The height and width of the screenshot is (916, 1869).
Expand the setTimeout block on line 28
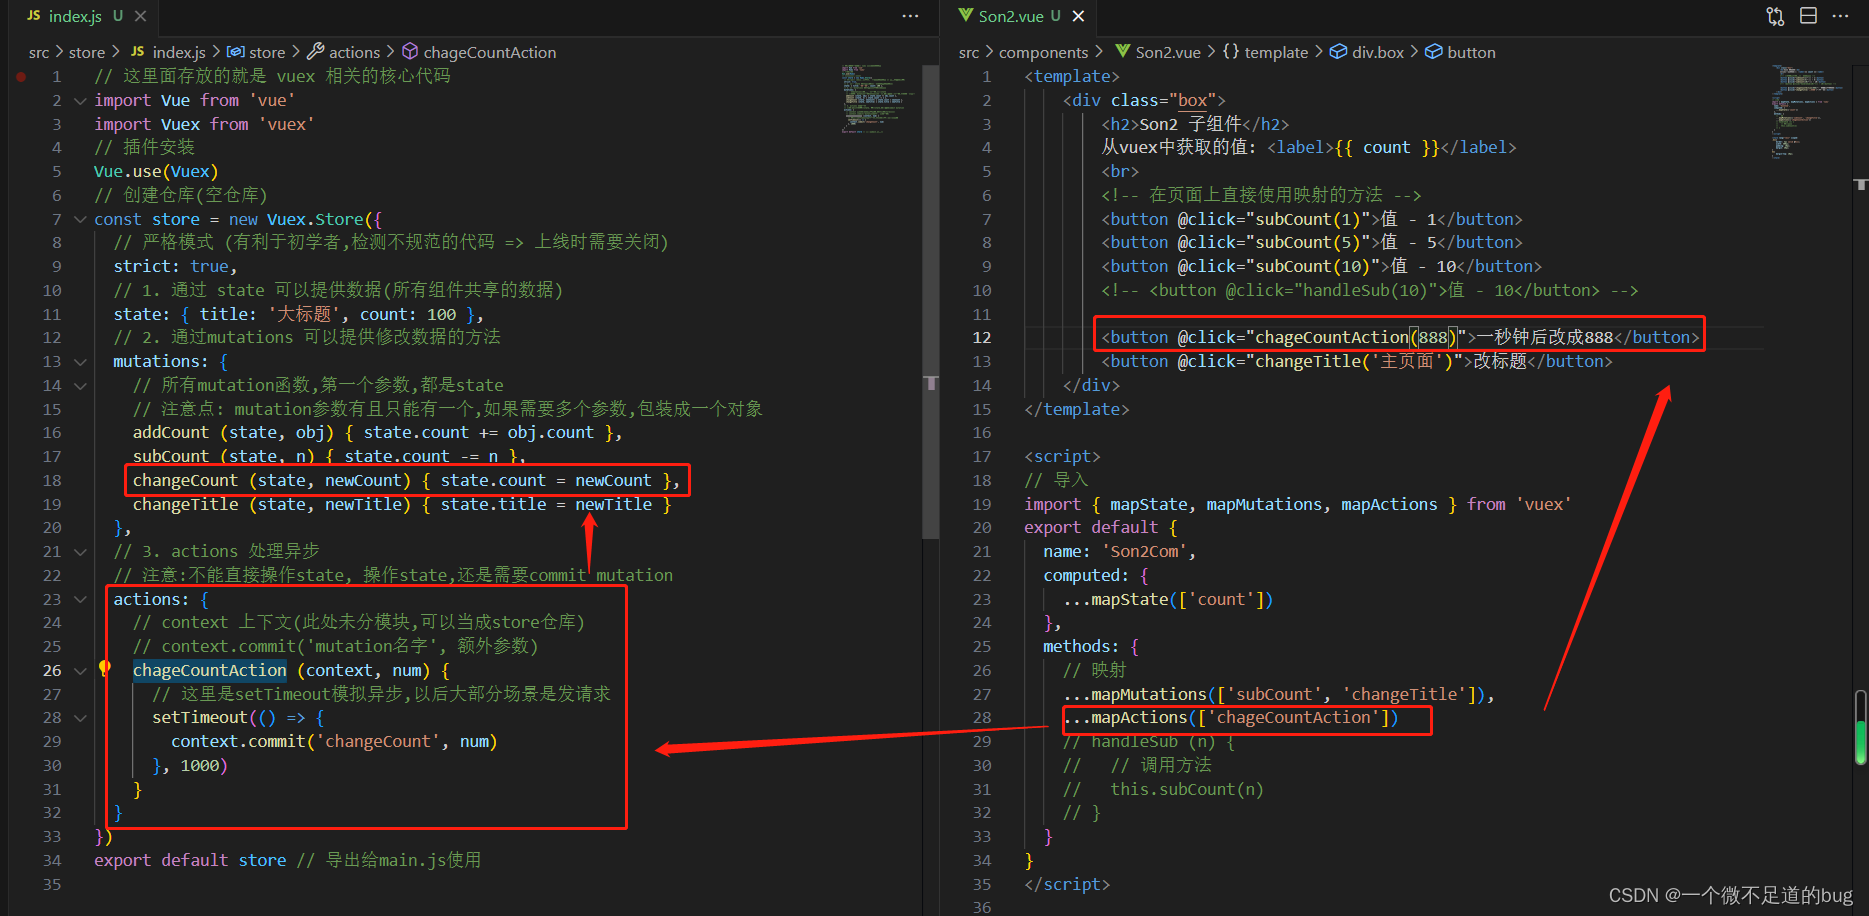[80, 717]
